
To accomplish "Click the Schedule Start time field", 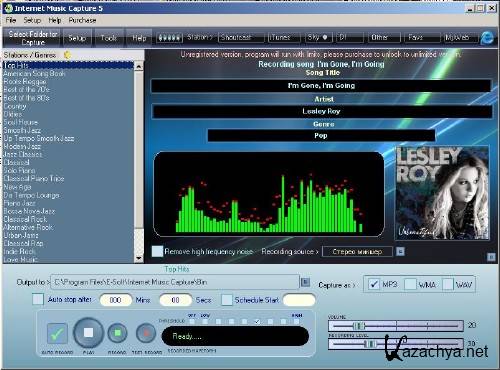I will point(299,300).
